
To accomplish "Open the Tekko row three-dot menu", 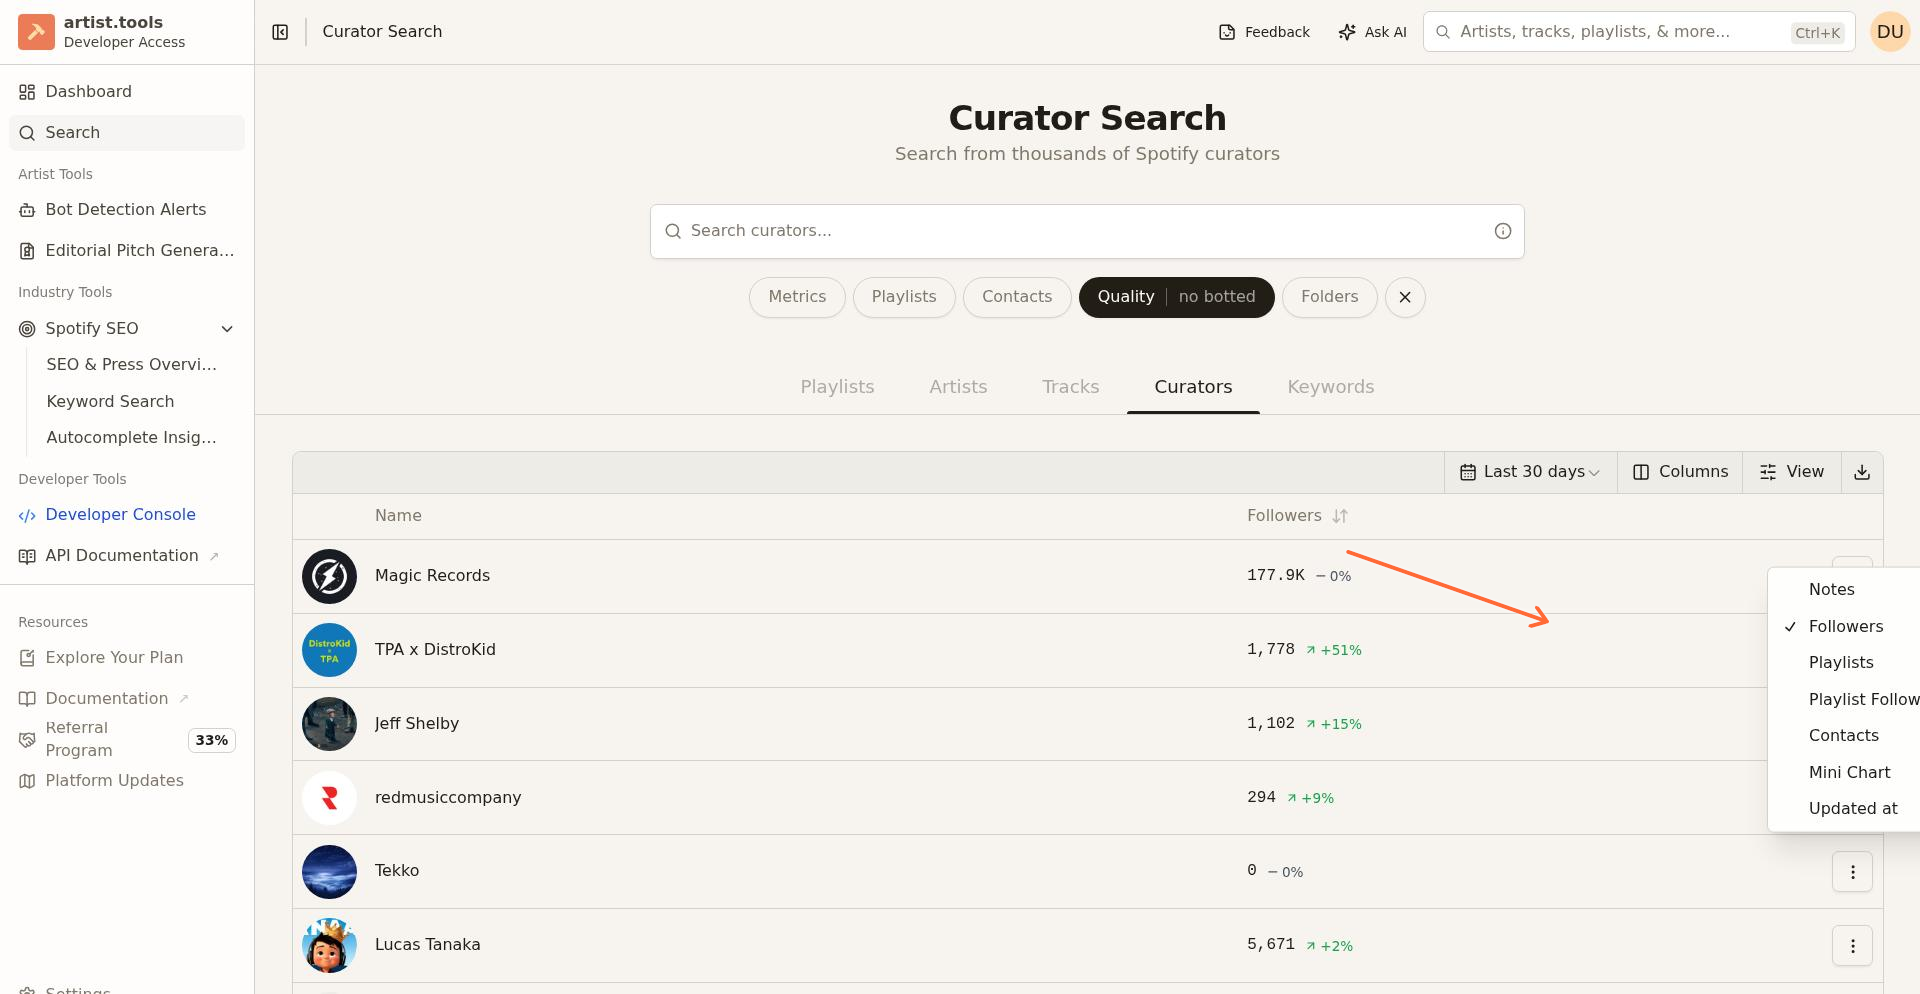I will tap(1852, 872).
